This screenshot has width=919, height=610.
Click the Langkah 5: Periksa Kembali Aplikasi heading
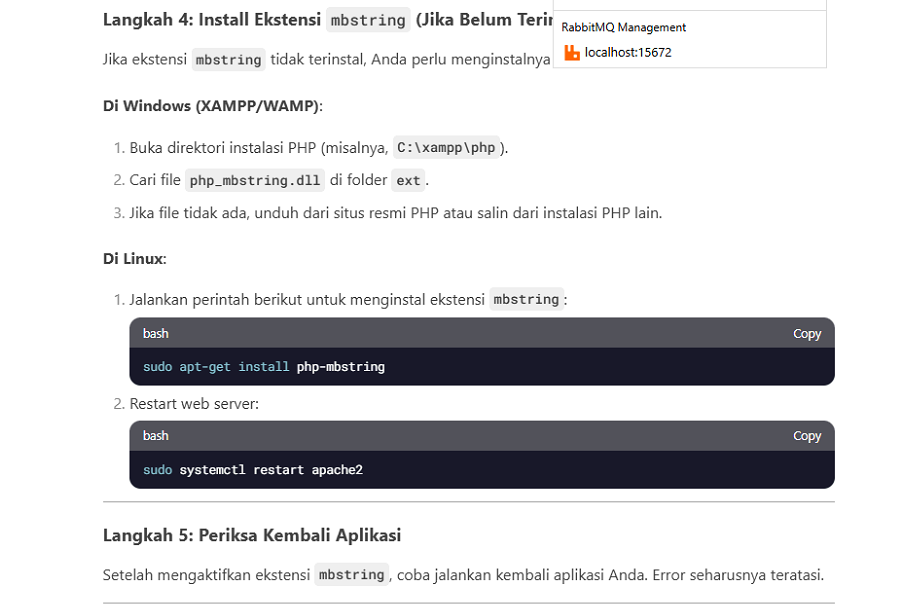[252, 535]
